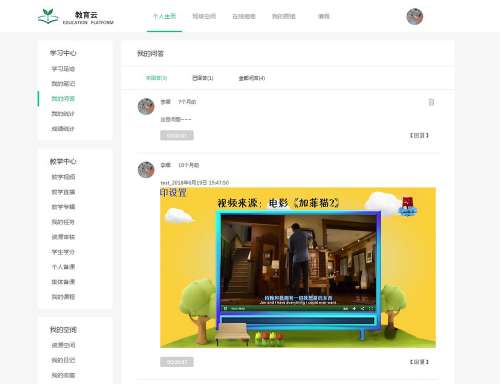500x384 pixels.
Task: Click the delete icon on first question
Action: tap(431, 102)
